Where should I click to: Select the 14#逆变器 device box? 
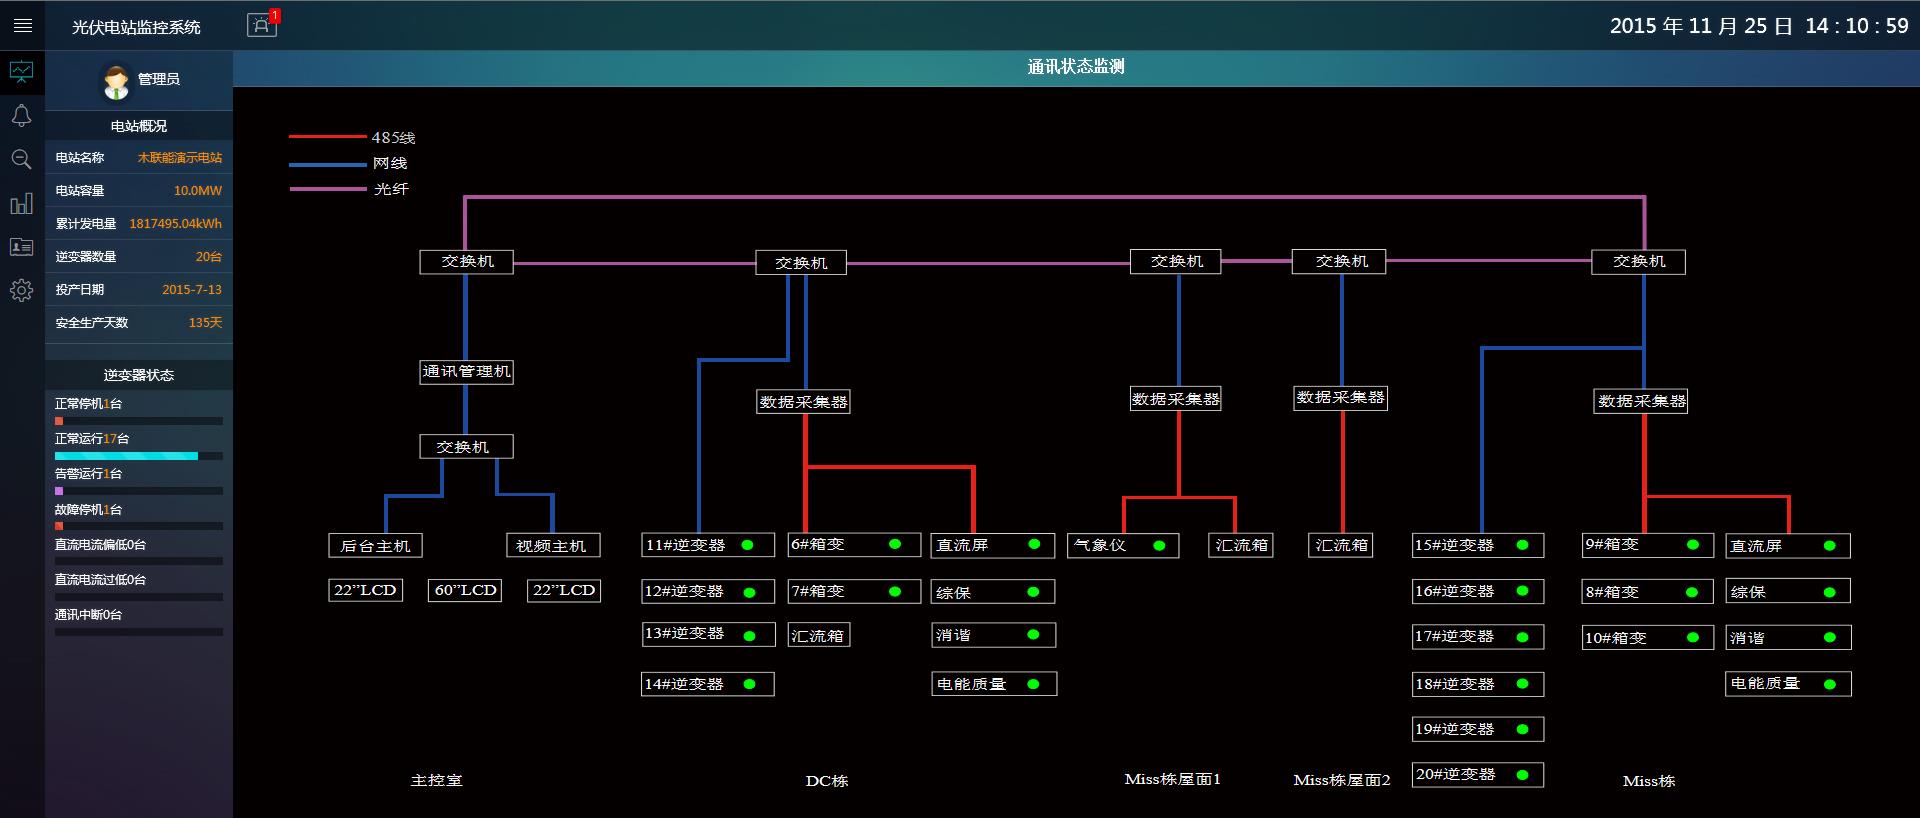[708, 684]
